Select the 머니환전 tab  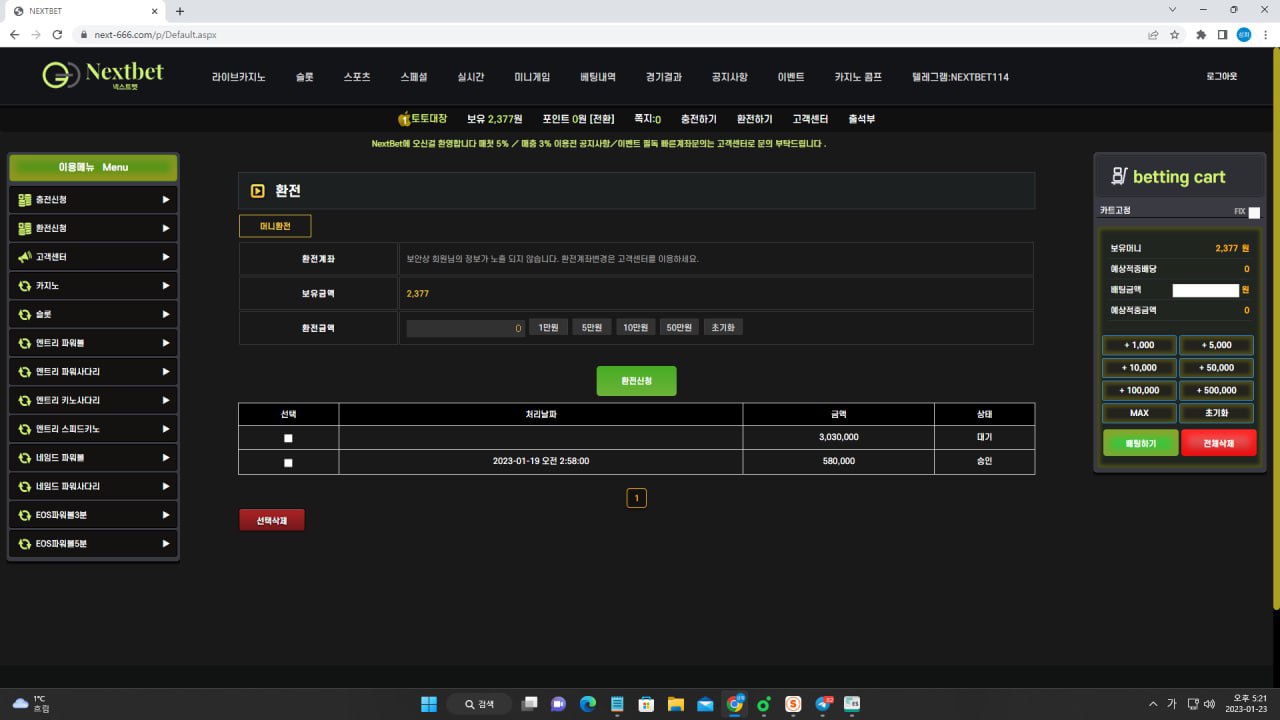coord(275,226)
